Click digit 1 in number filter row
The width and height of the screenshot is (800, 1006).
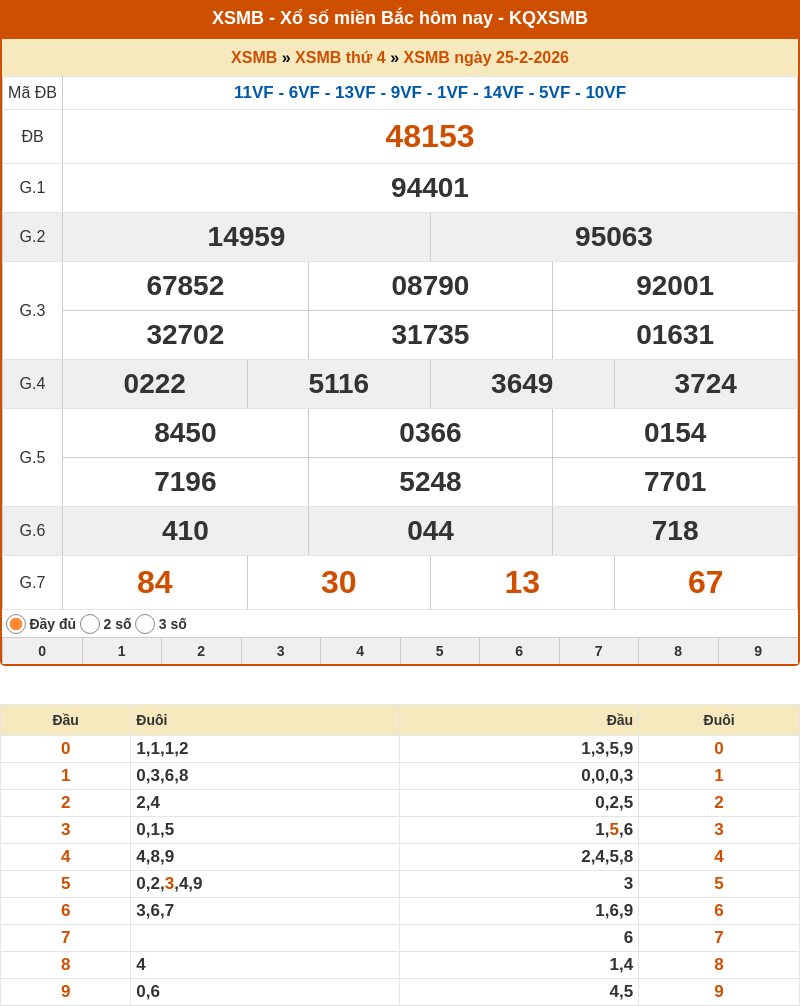(x=122, y=651)
